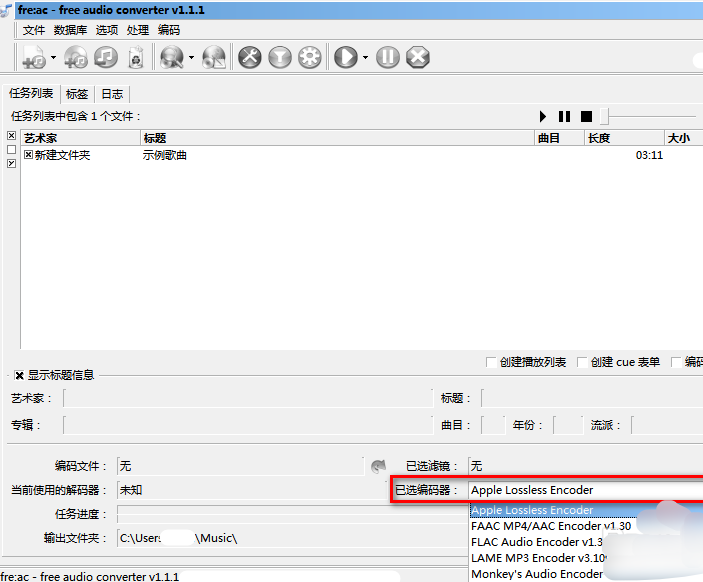
Task: Open the 处理 menu
Action: tap(138, 30)
